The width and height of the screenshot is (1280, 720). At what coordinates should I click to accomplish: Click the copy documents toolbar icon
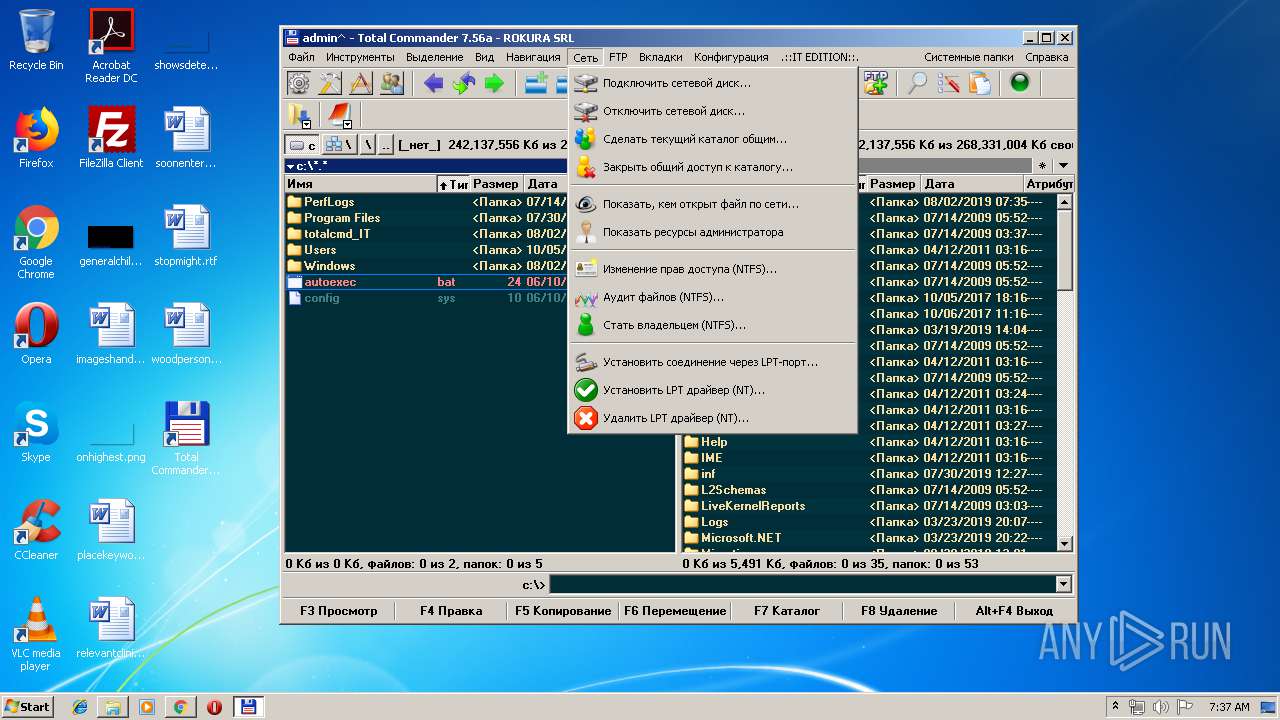pyautogui.click(x=979, y=83)
